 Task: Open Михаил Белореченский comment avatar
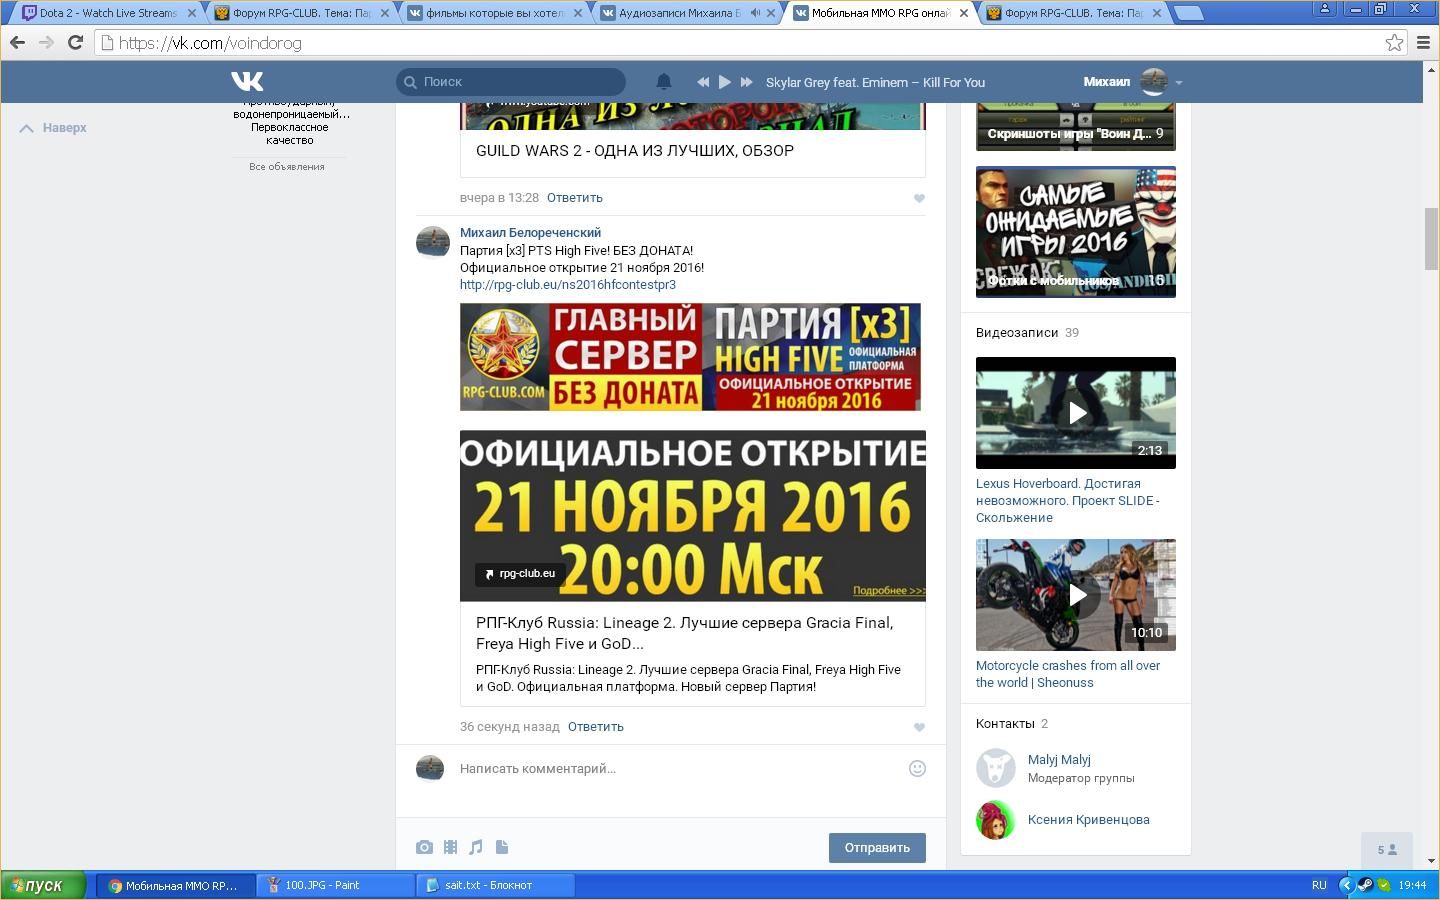[x=432, y=242]
